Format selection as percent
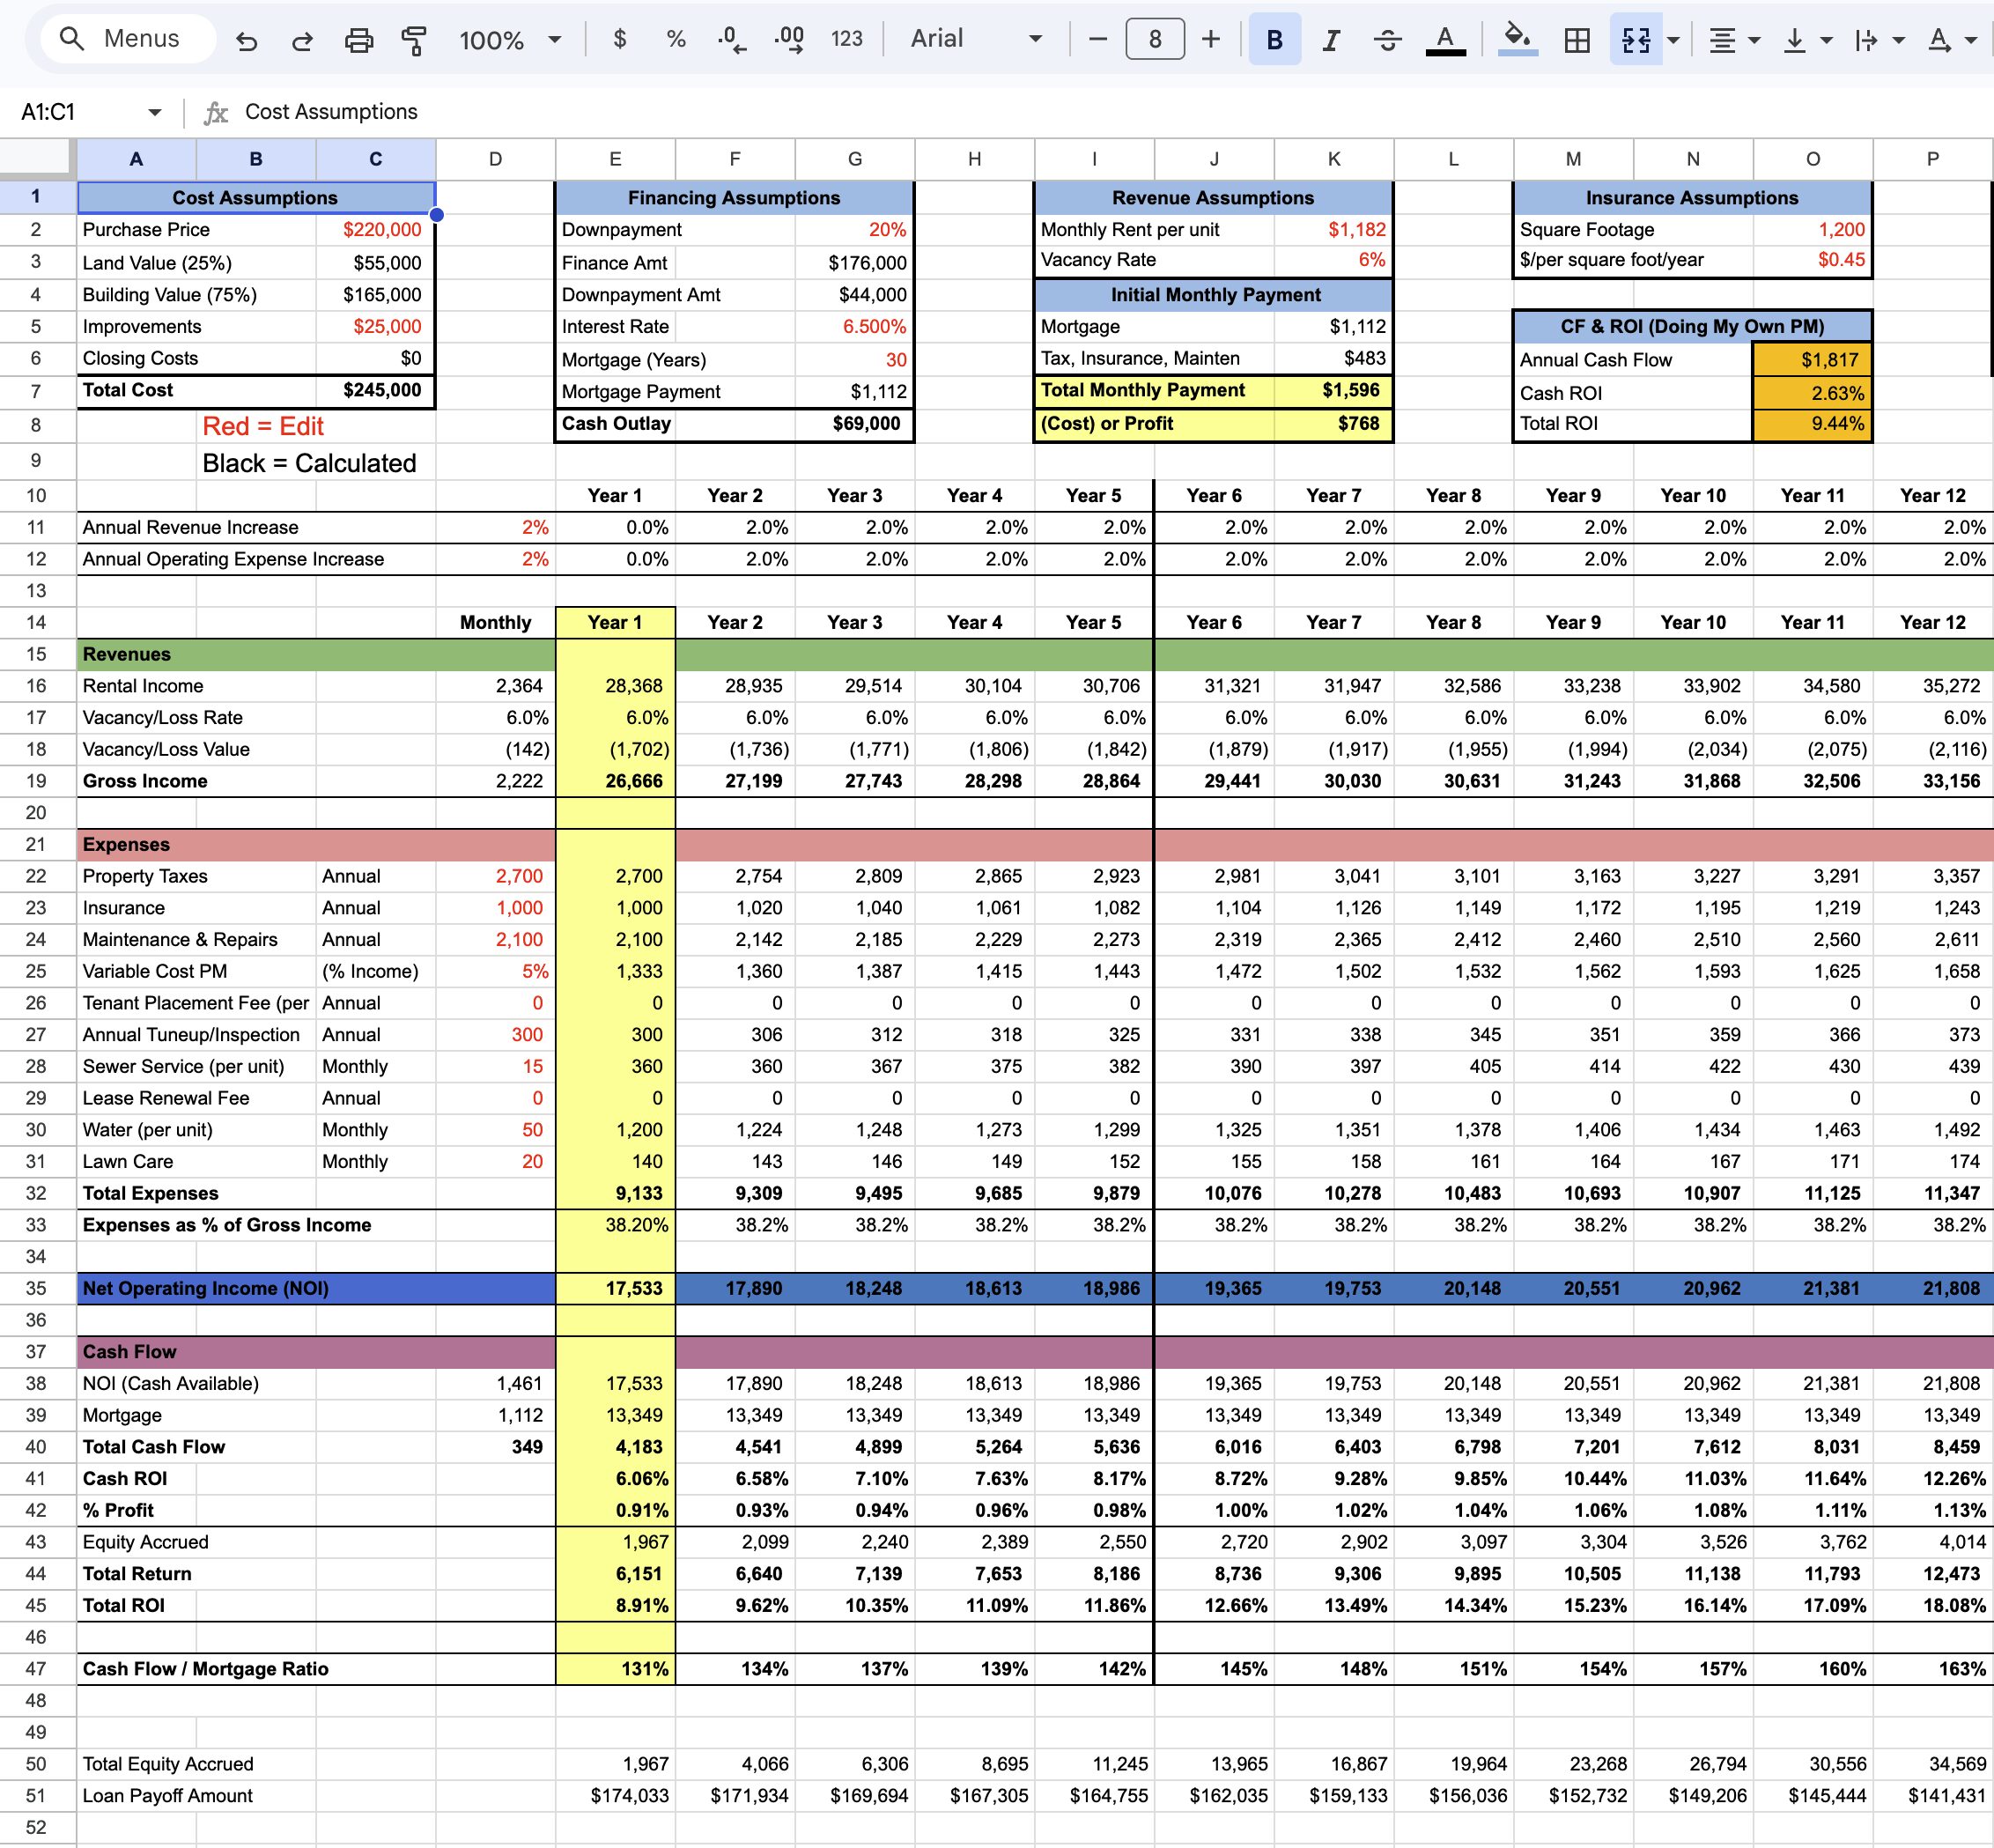The width and height of the screenshot is (1994, 1848). pyautogui.click(x=676, y=40)
